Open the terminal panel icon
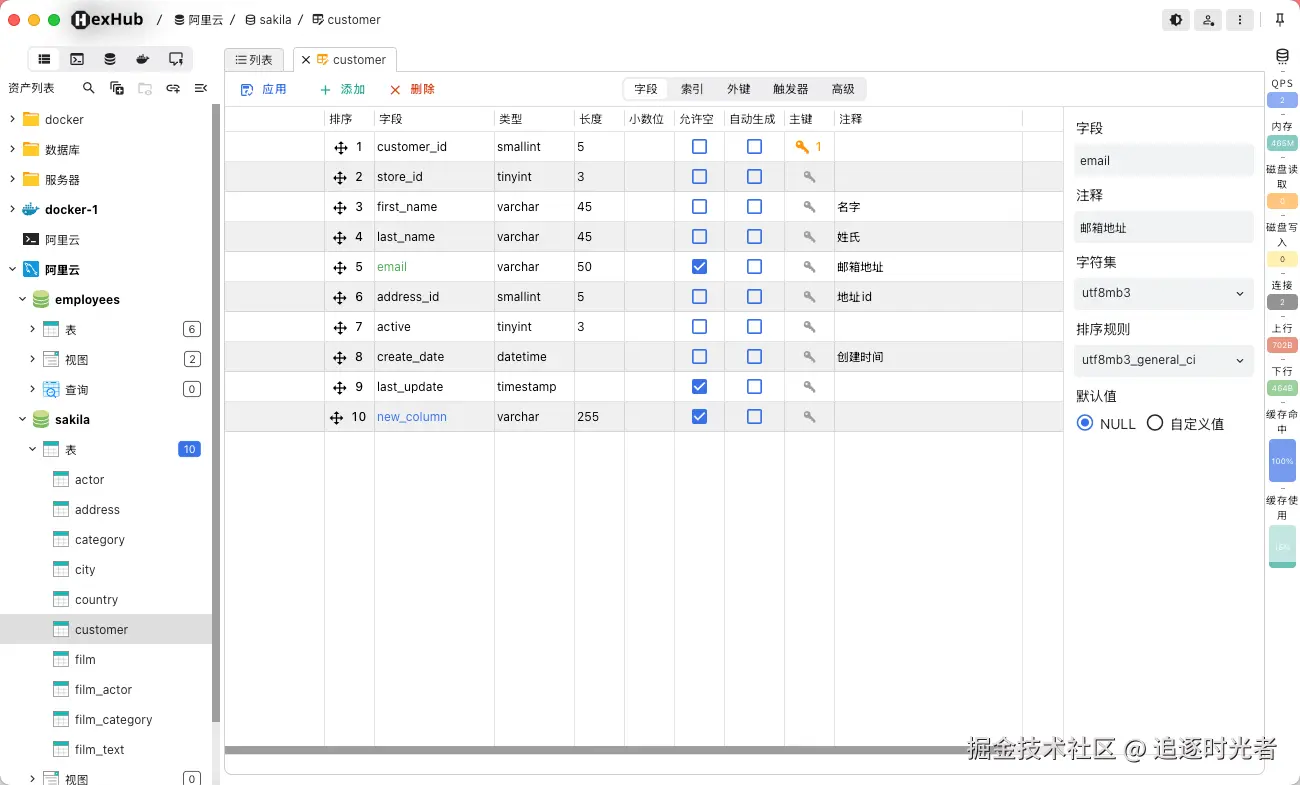 (77, 59)
